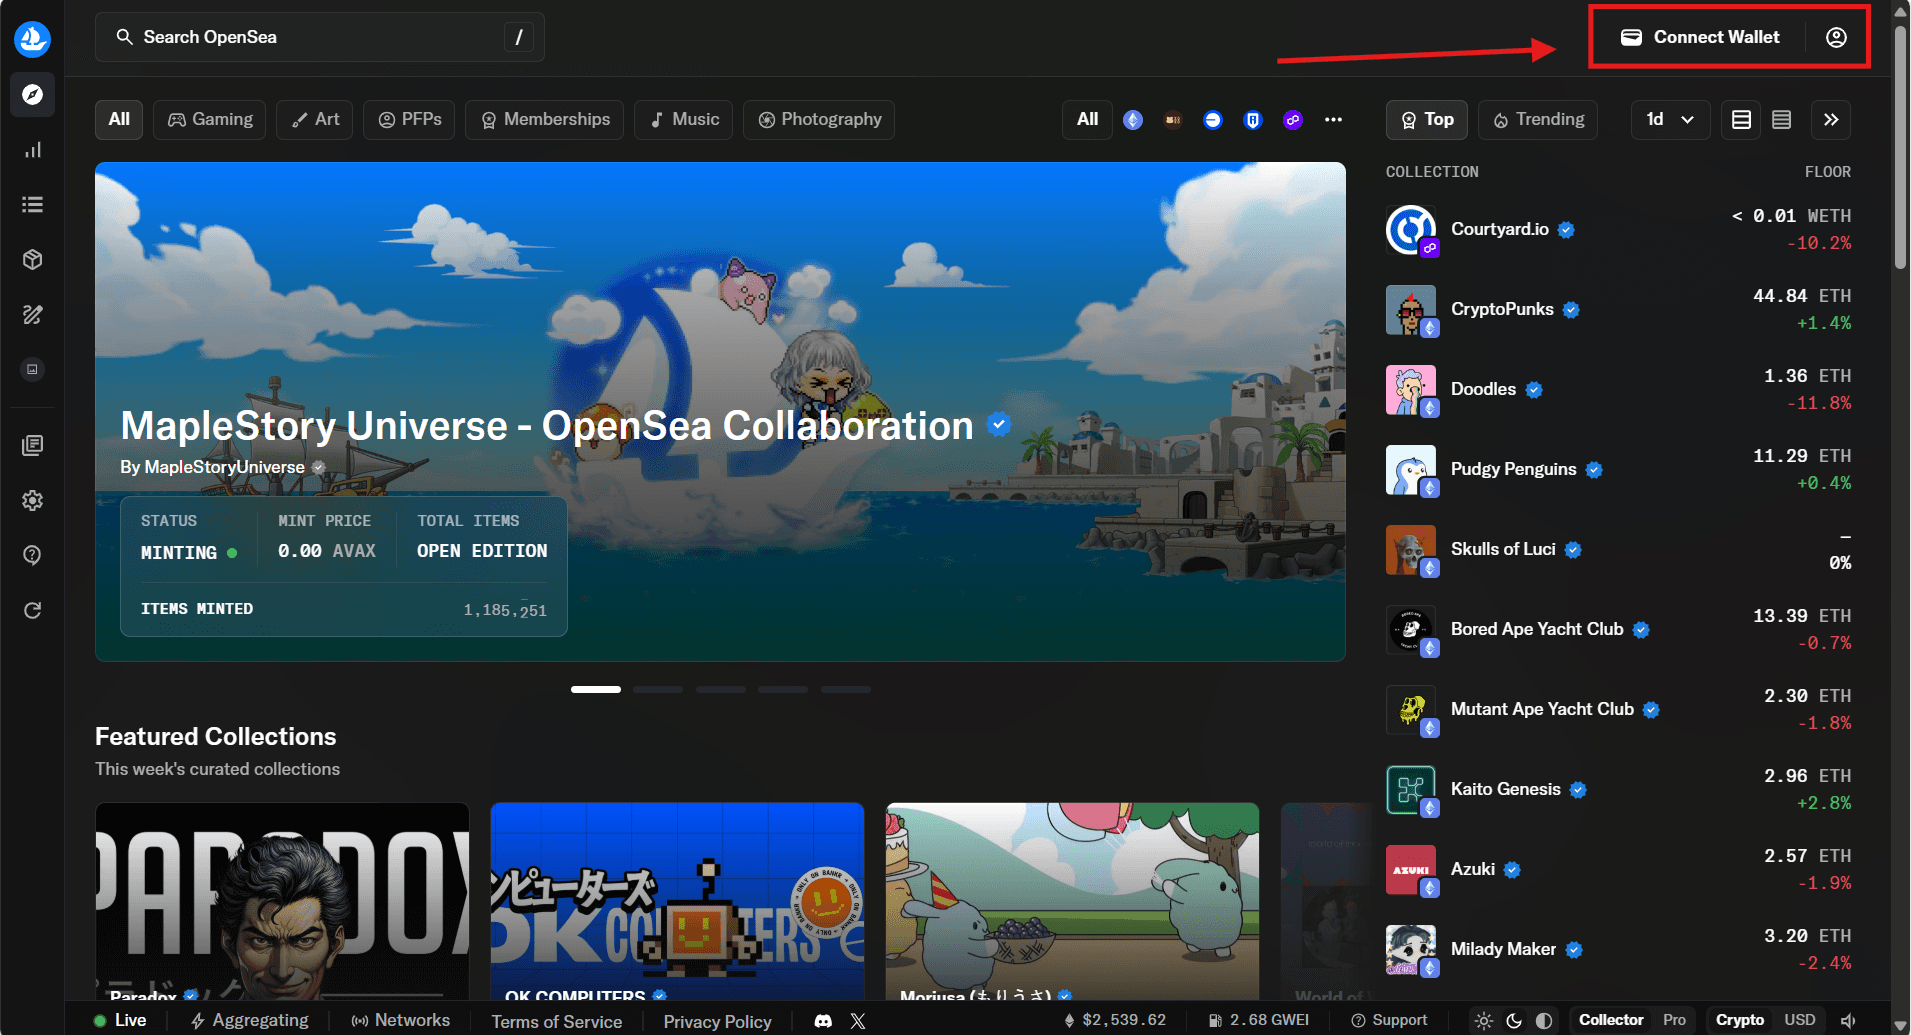Click the gas price 2.68 GWEI indicator
The image size is (1911, 1035).
point(1259,1020)
